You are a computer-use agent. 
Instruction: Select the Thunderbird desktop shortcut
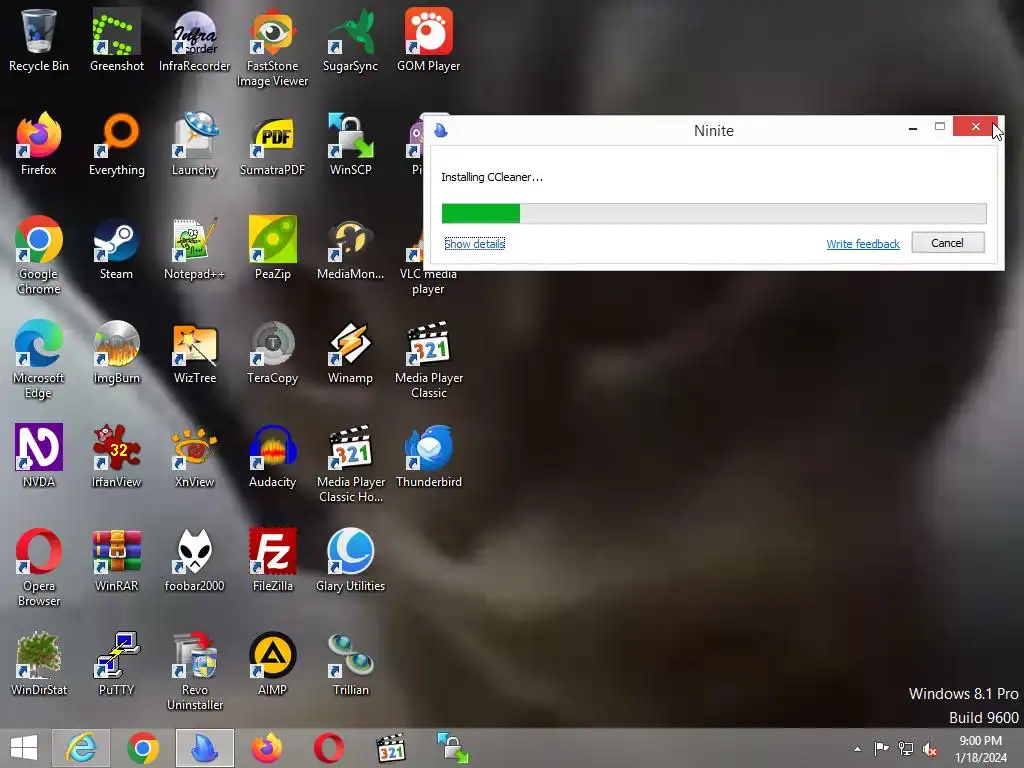click(428, 456)
